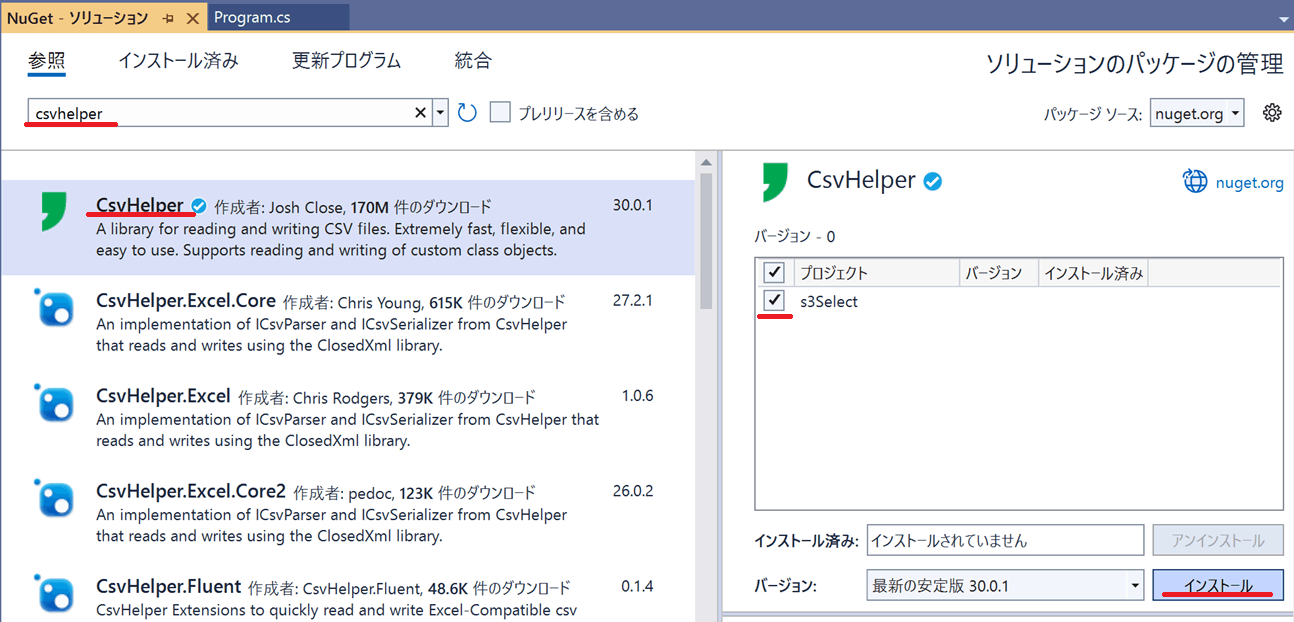This screenshot has height=622, width=1294.
Task: Click the インストール button
Action: (1217, 585)
